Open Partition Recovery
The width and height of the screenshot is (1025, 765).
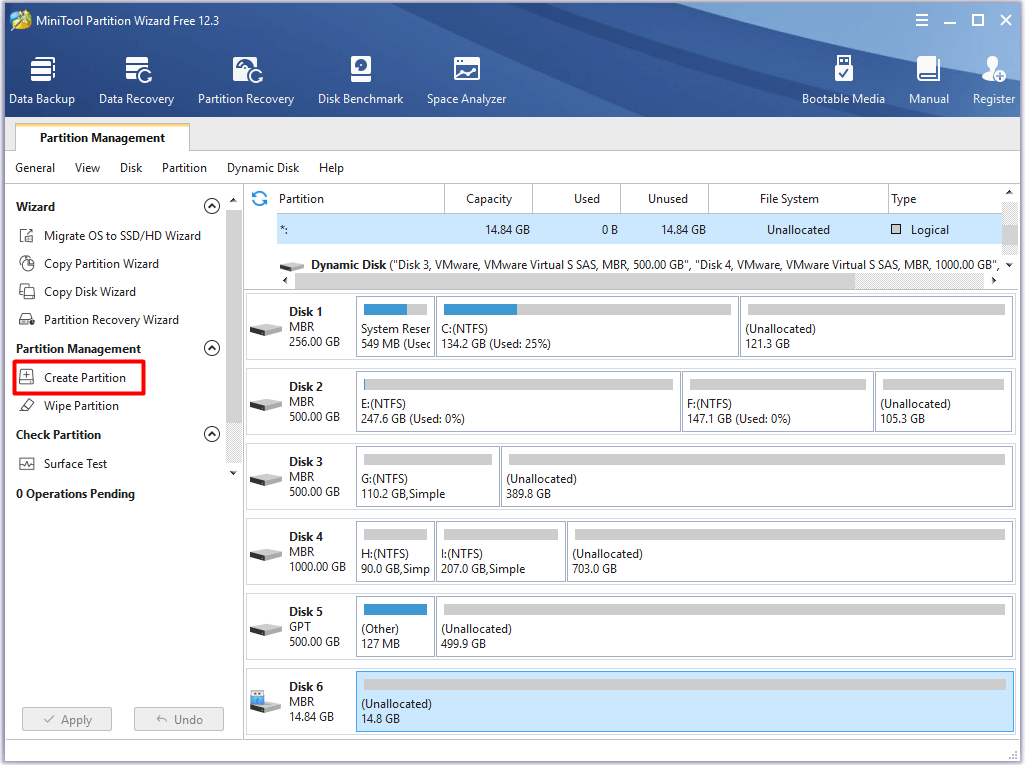point(246,80)
